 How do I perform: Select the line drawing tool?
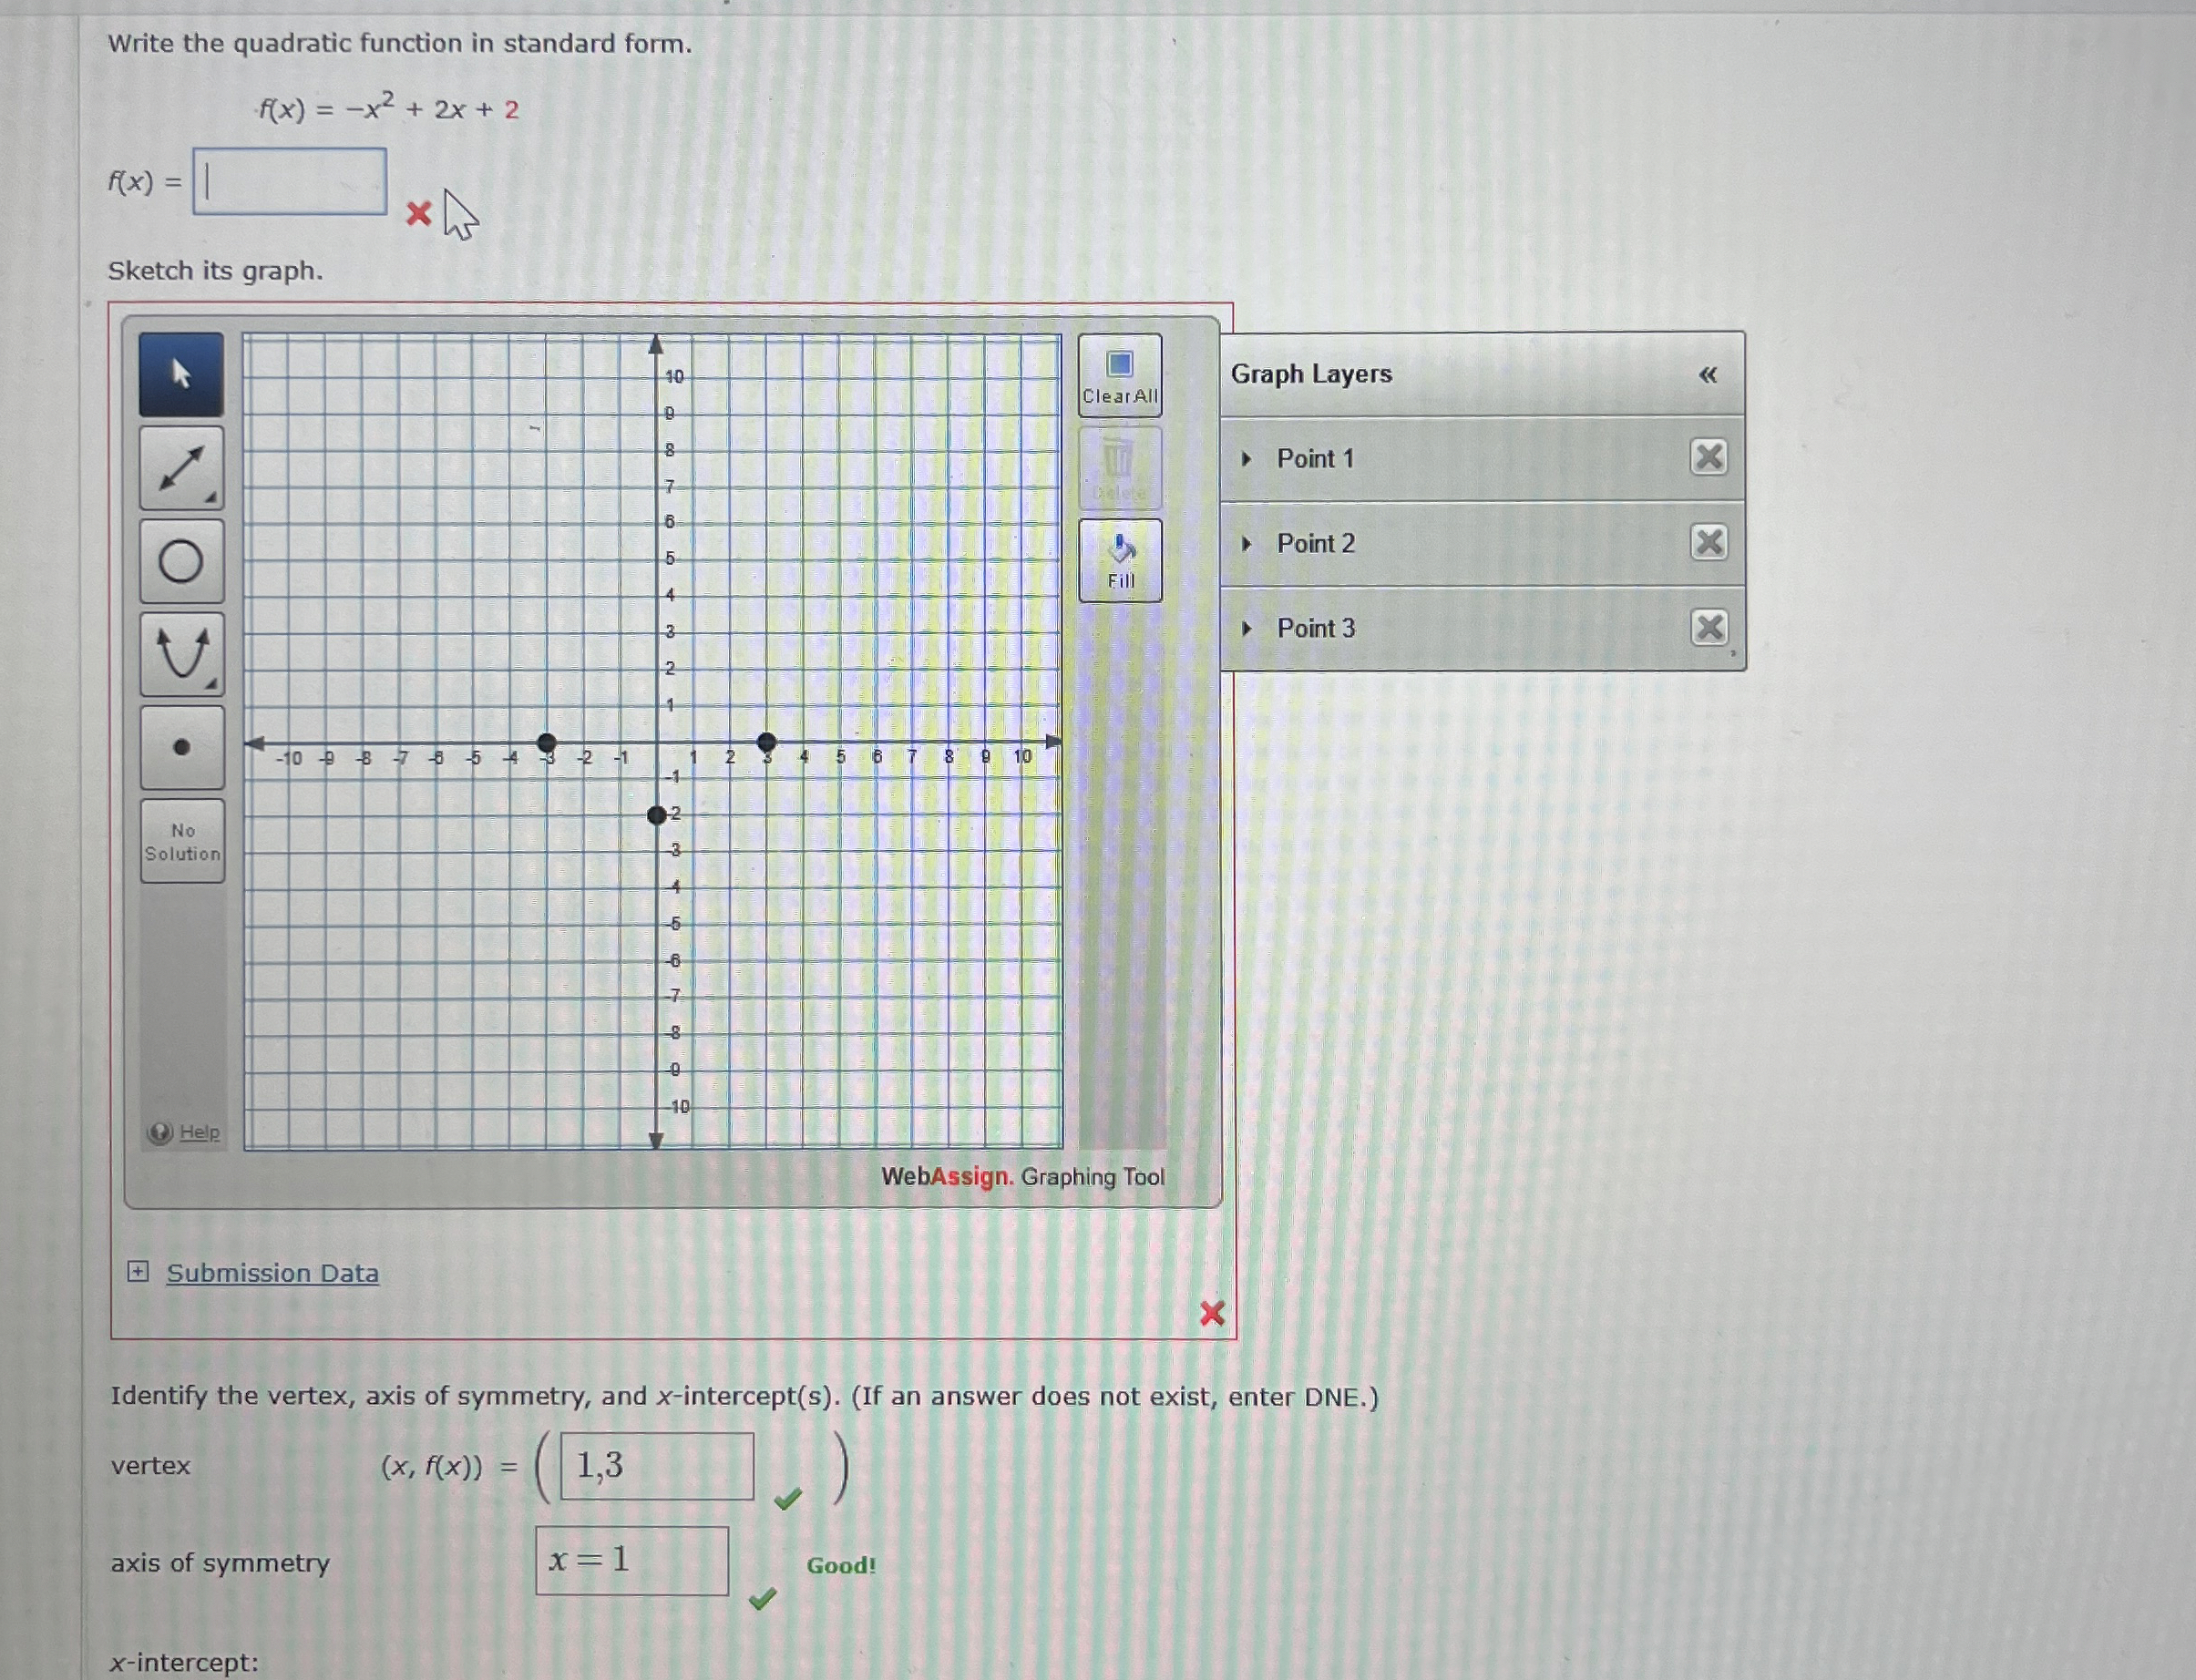point(181,468)
